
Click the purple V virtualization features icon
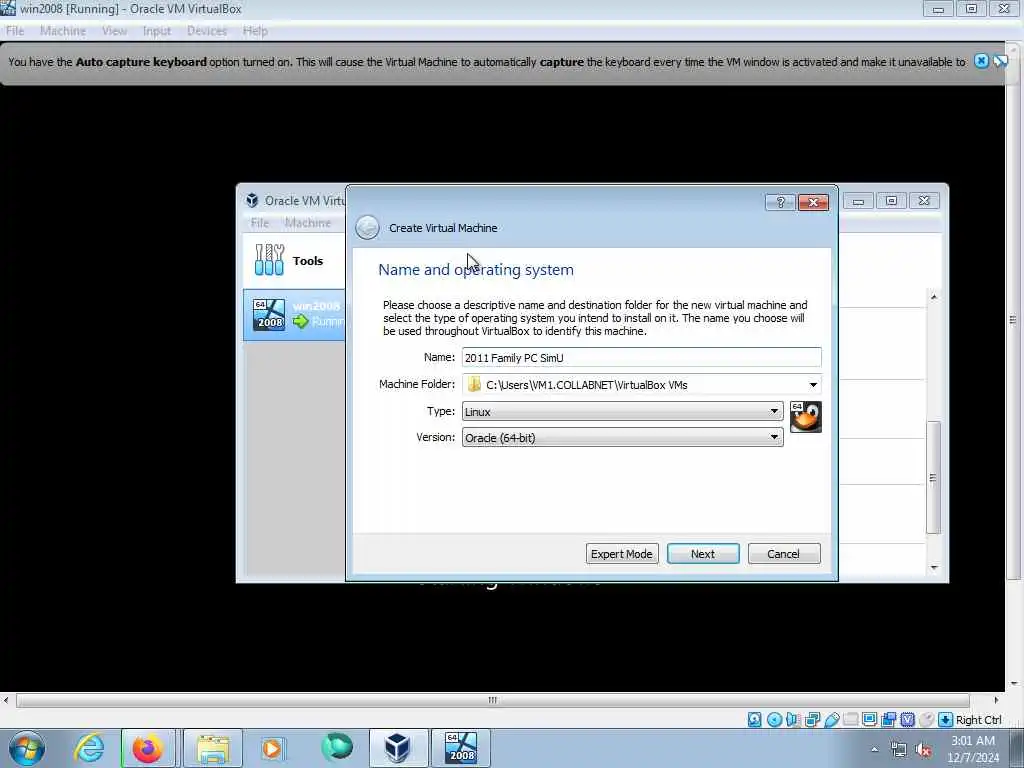pos(907,720)
